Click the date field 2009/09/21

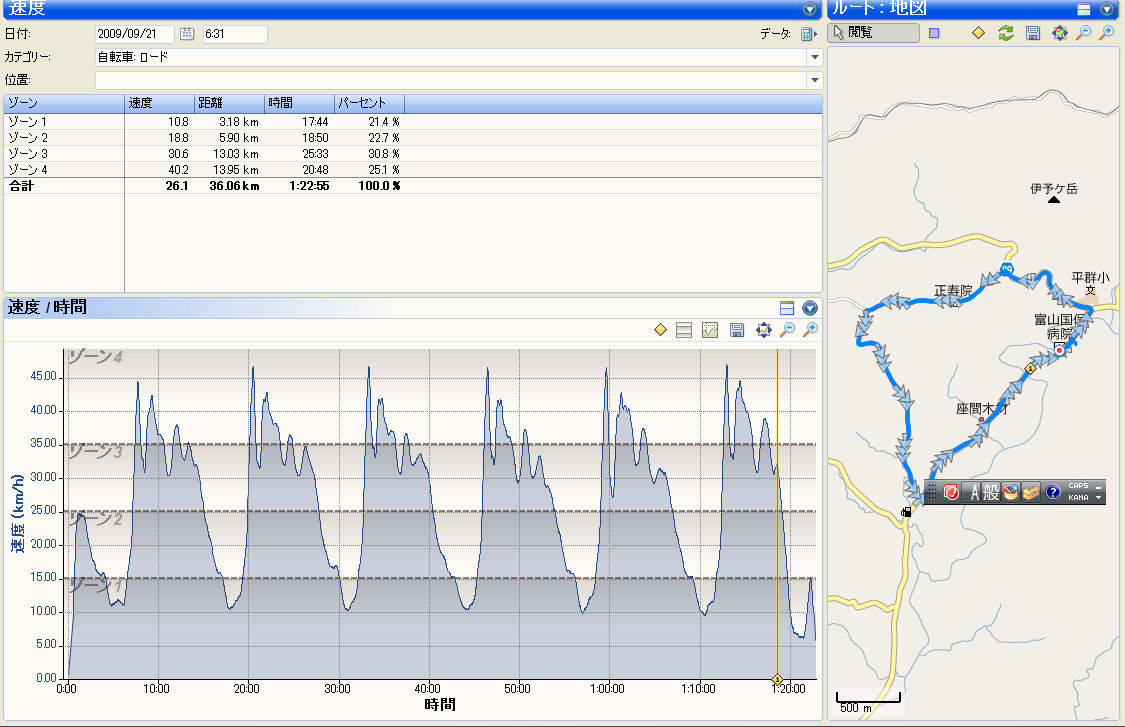[x=134, y=34]
